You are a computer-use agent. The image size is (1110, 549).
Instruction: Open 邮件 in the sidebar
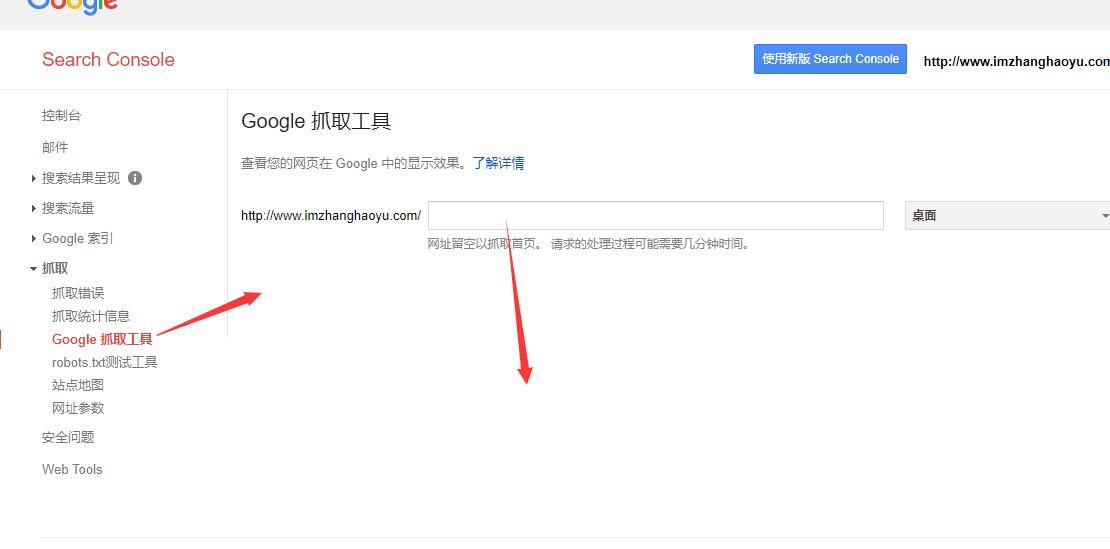click(x=55, y=147)
